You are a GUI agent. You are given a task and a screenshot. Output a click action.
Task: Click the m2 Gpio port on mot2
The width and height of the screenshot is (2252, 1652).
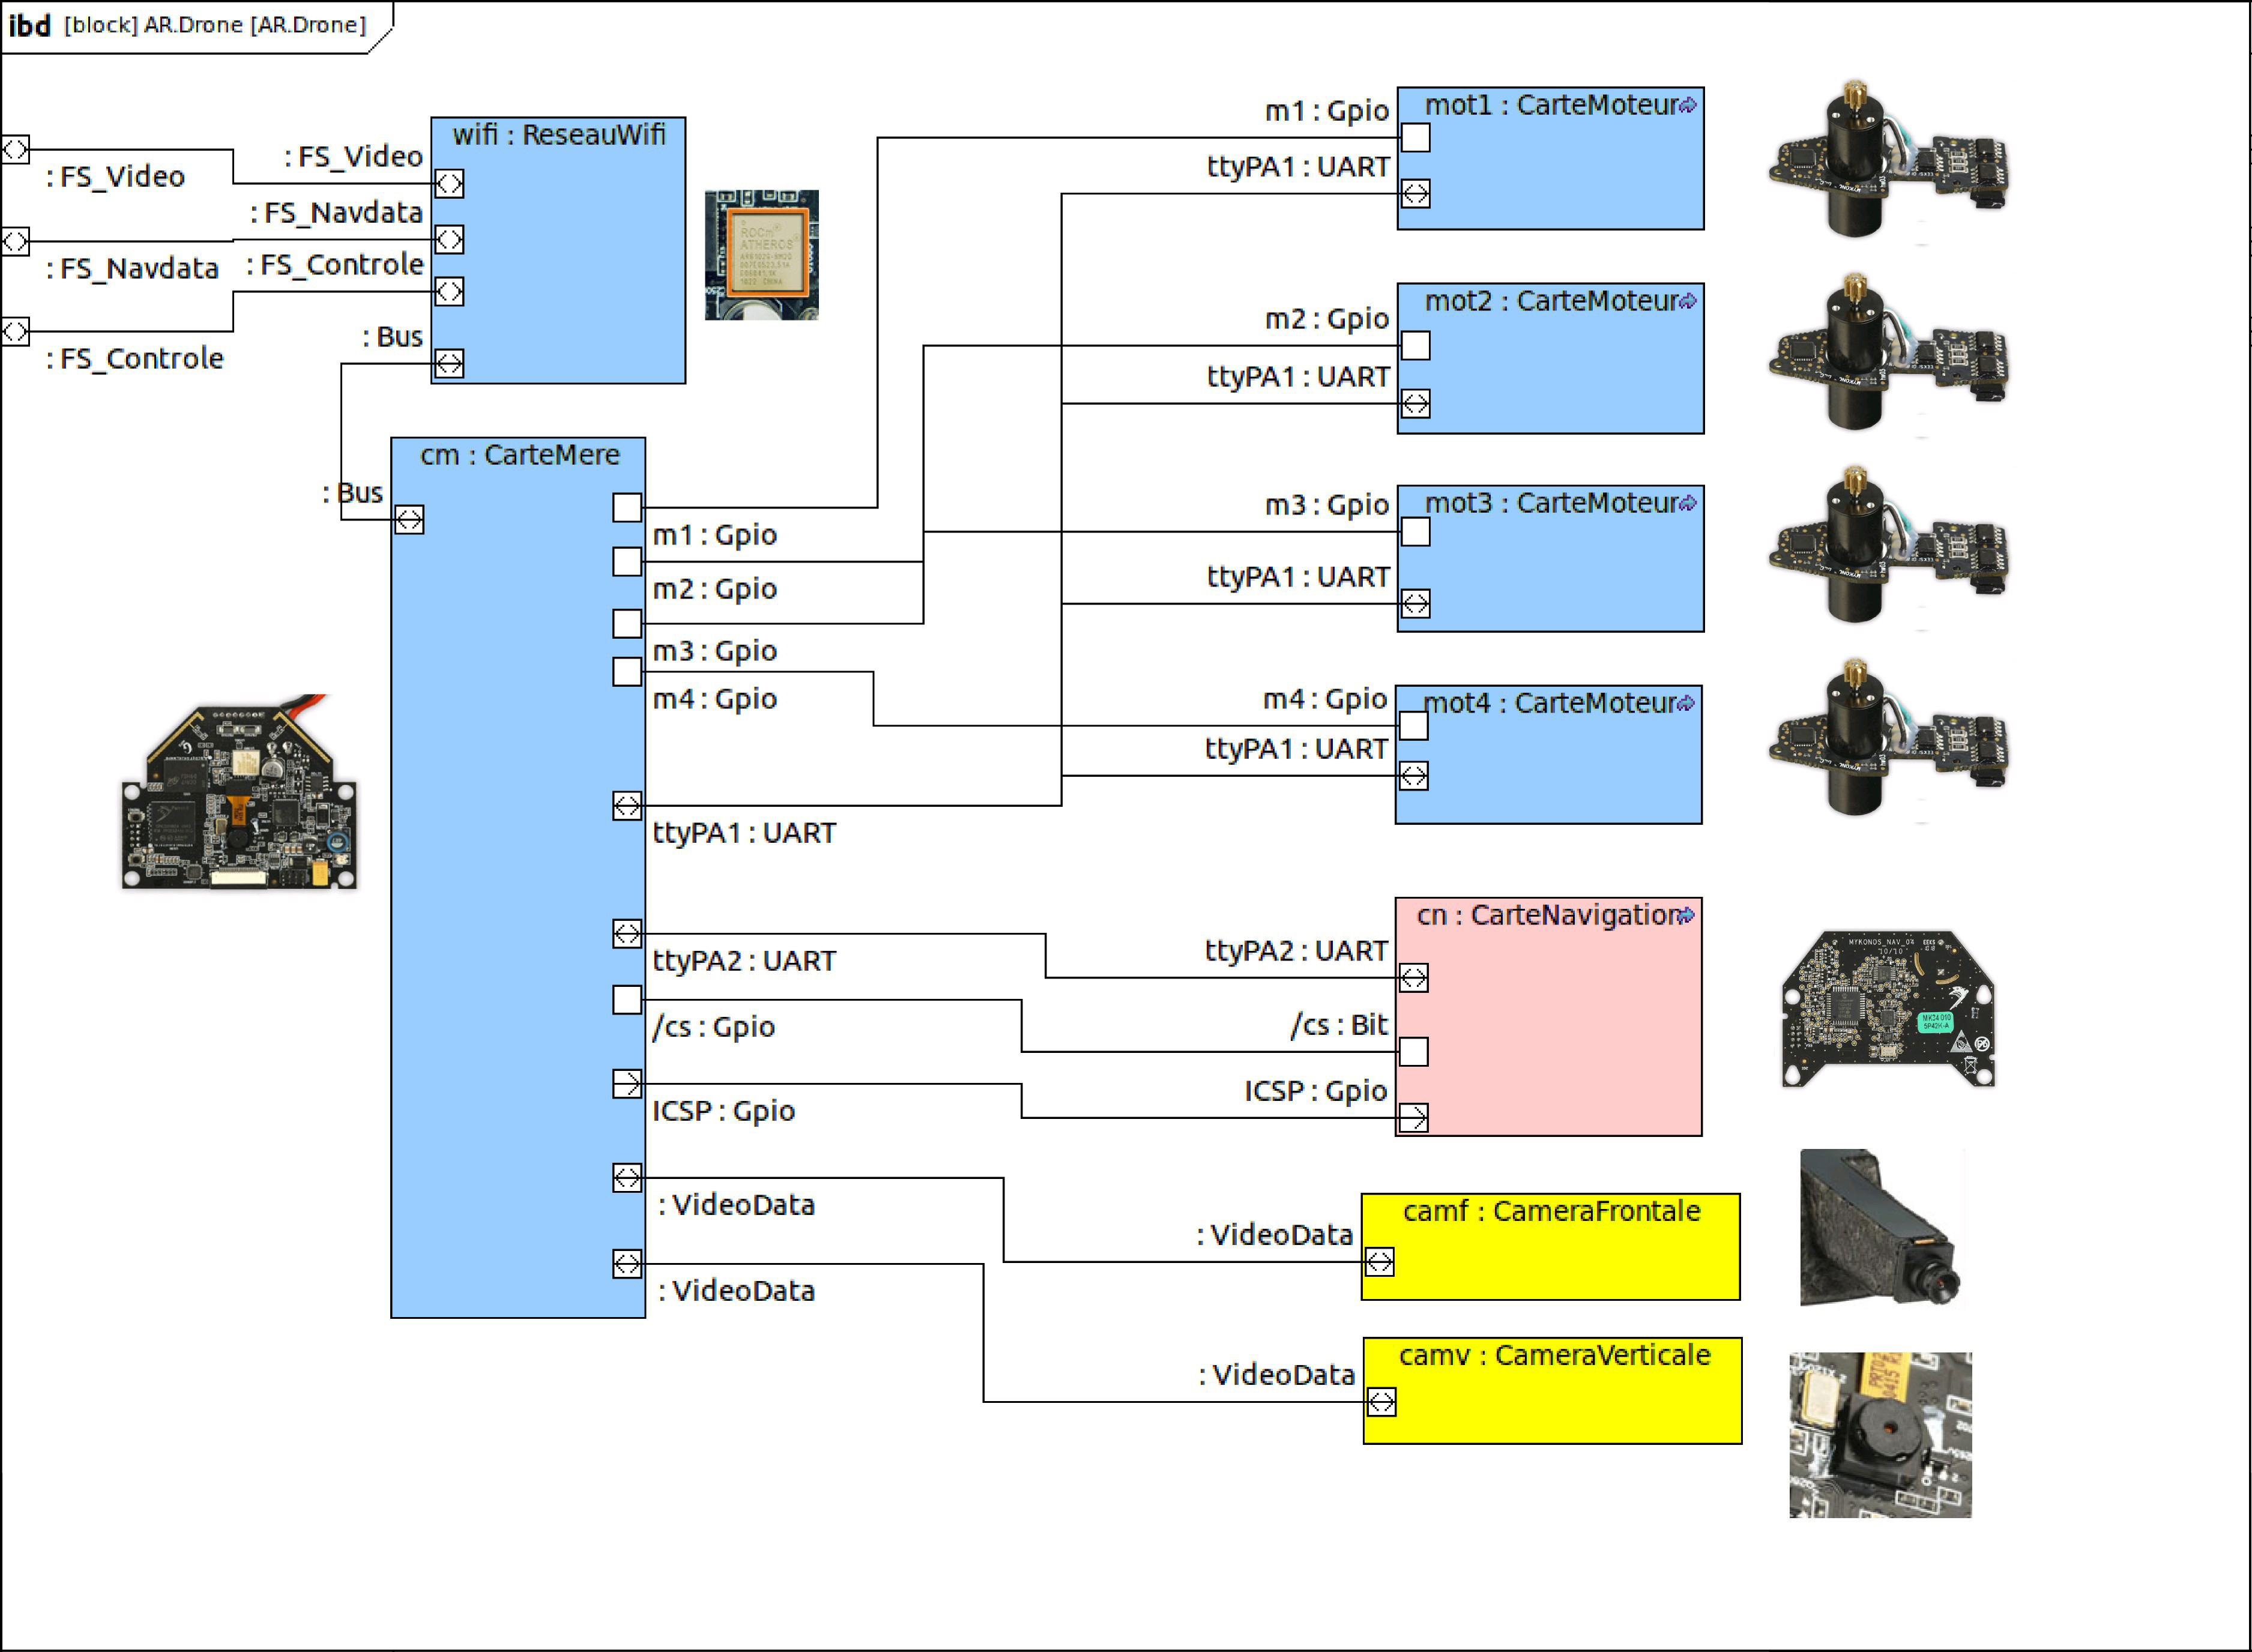coord(1415,346)
